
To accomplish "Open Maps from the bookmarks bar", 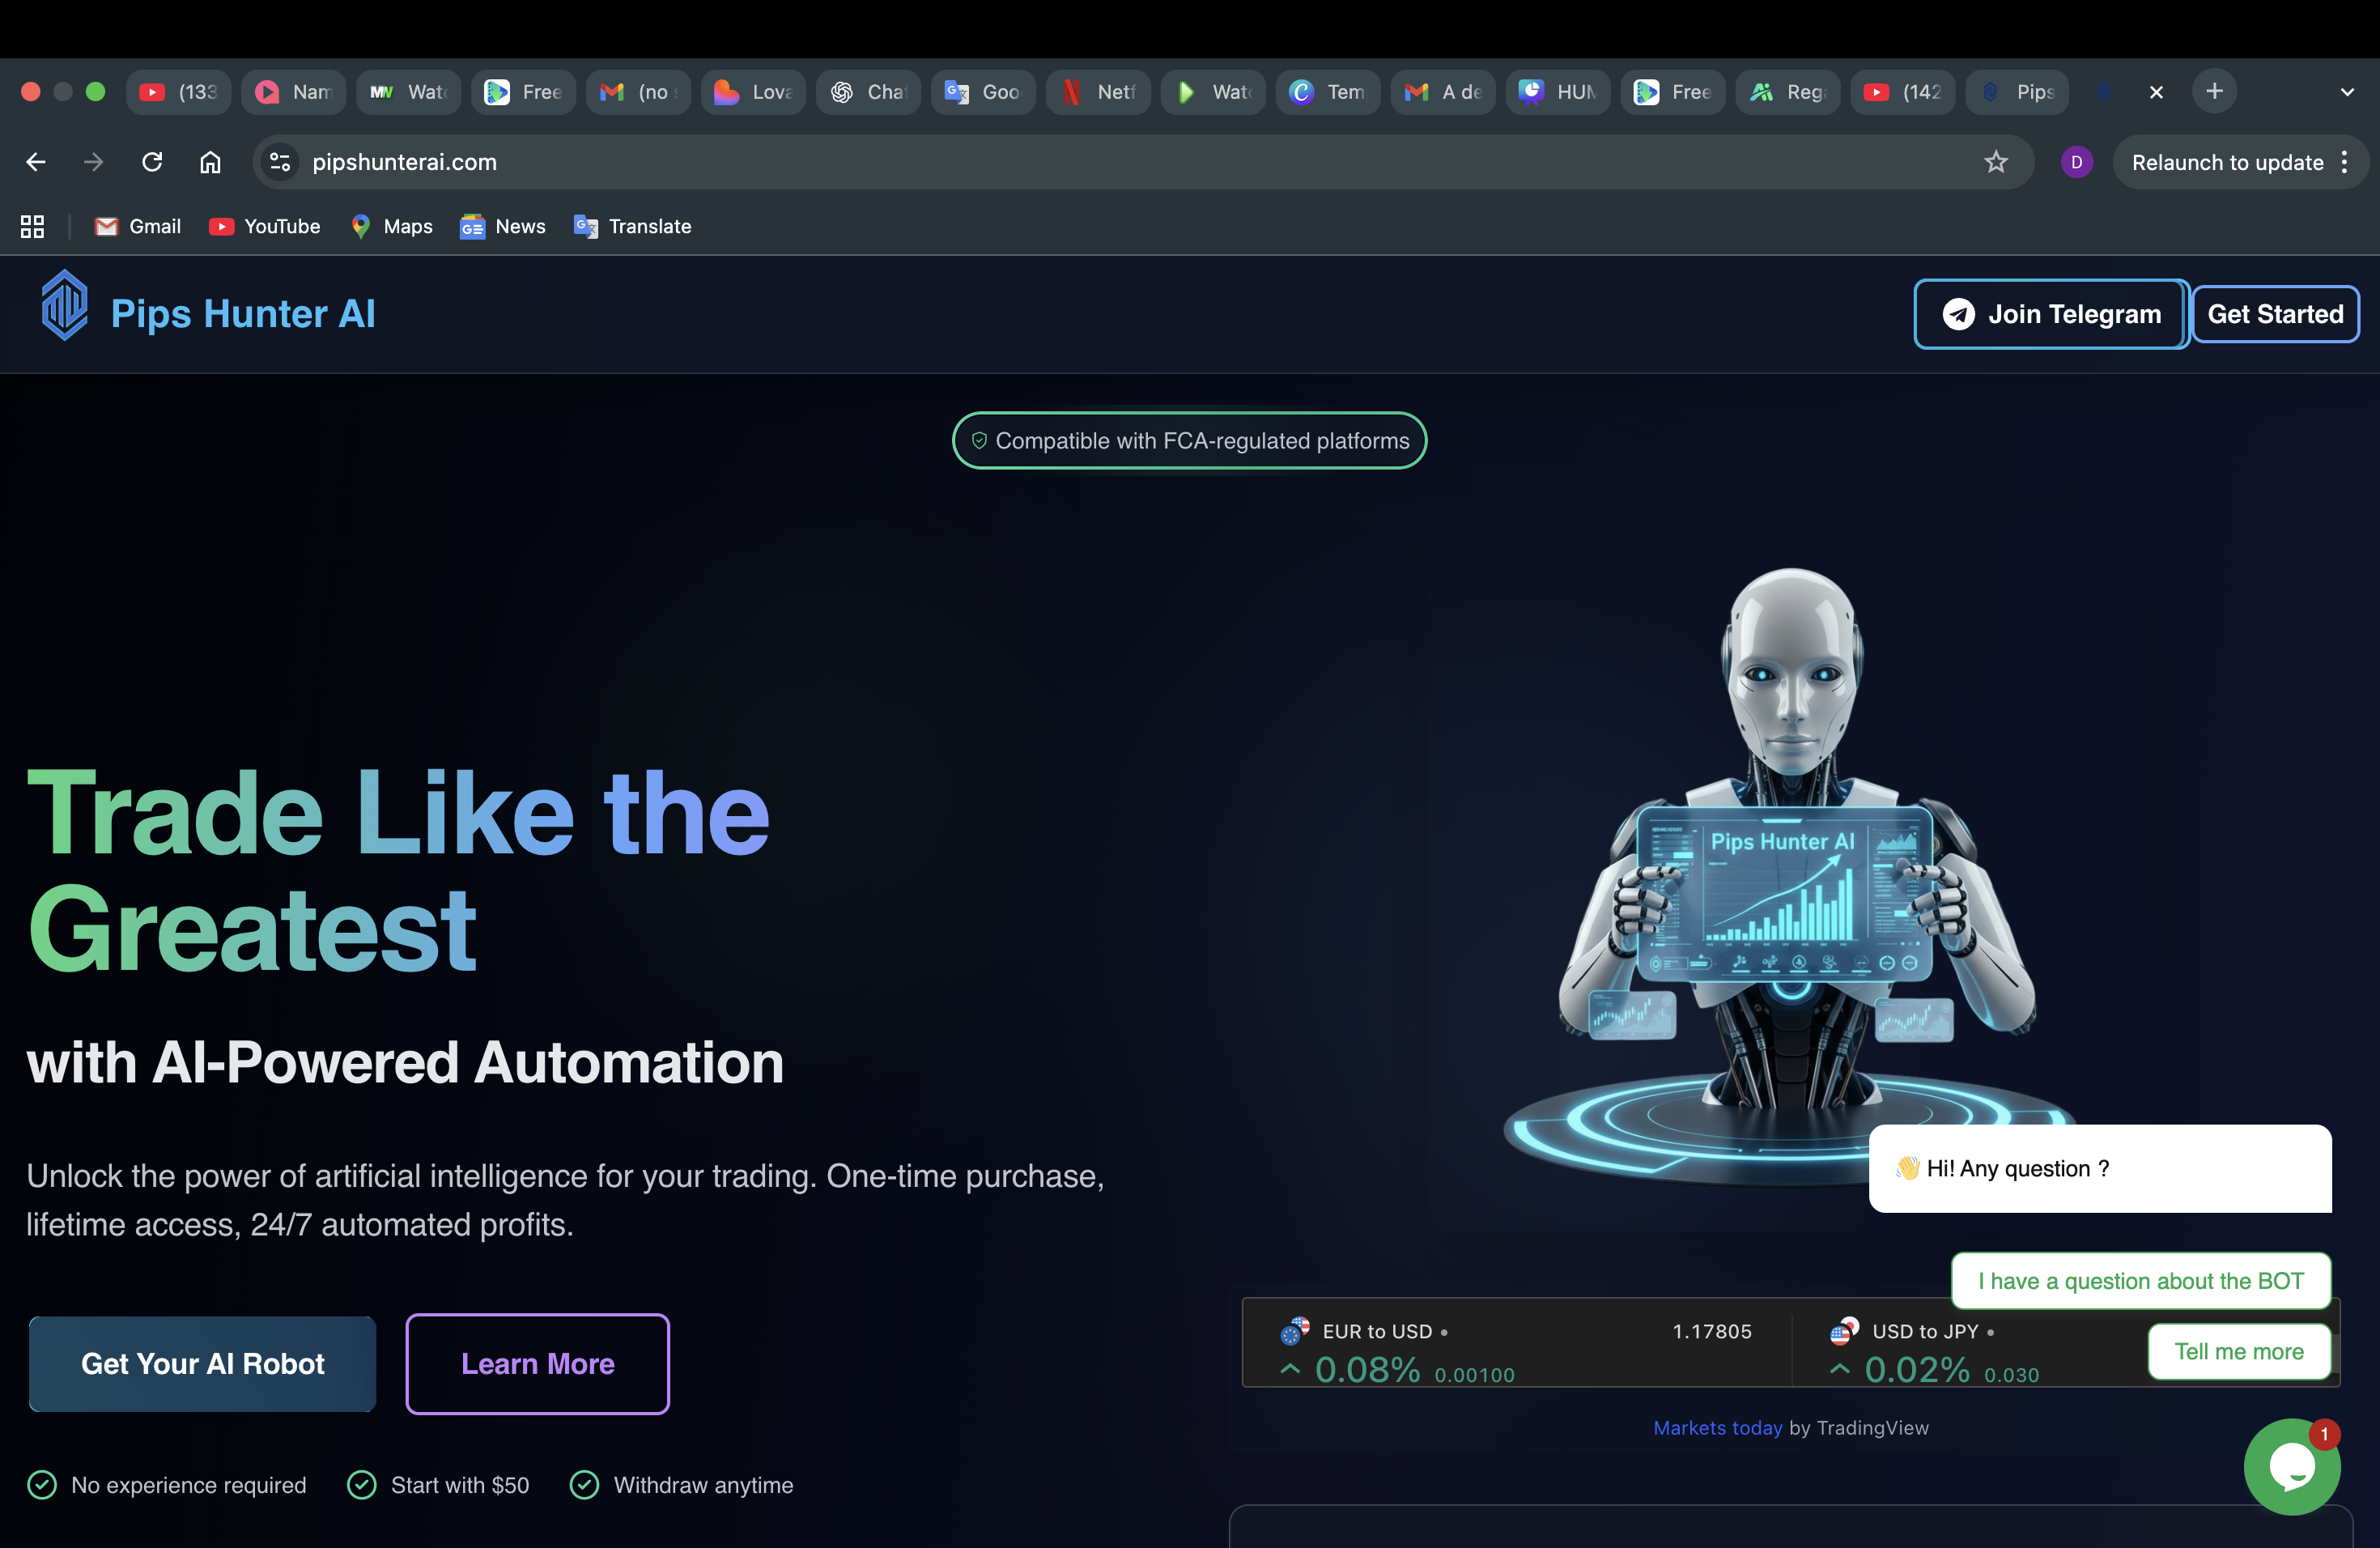I will click(391, 226).
